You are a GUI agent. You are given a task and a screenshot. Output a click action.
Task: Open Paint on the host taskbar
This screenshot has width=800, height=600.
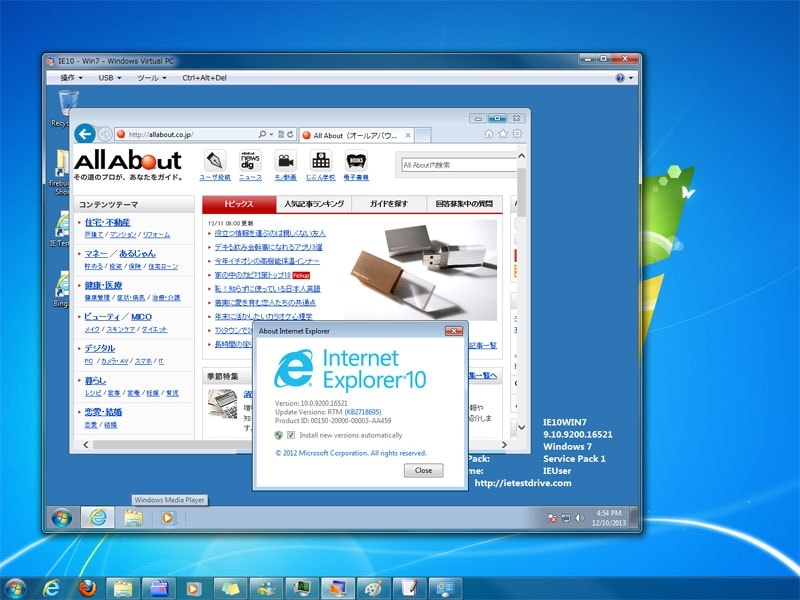[373, 589]
